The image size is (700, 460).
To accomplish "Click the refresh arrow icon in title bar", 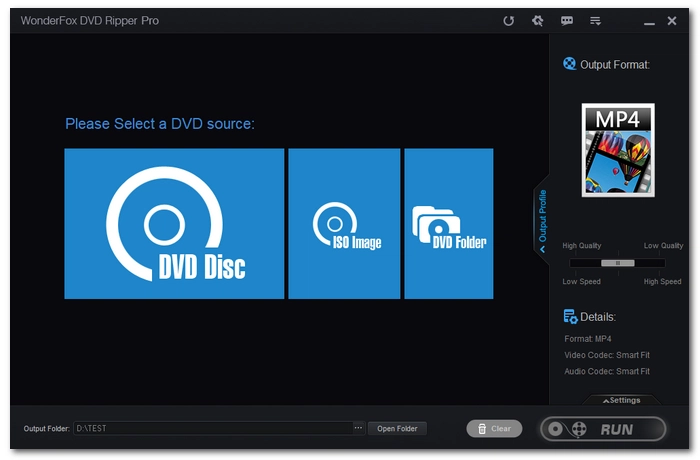I will click(x=508, y=20).
